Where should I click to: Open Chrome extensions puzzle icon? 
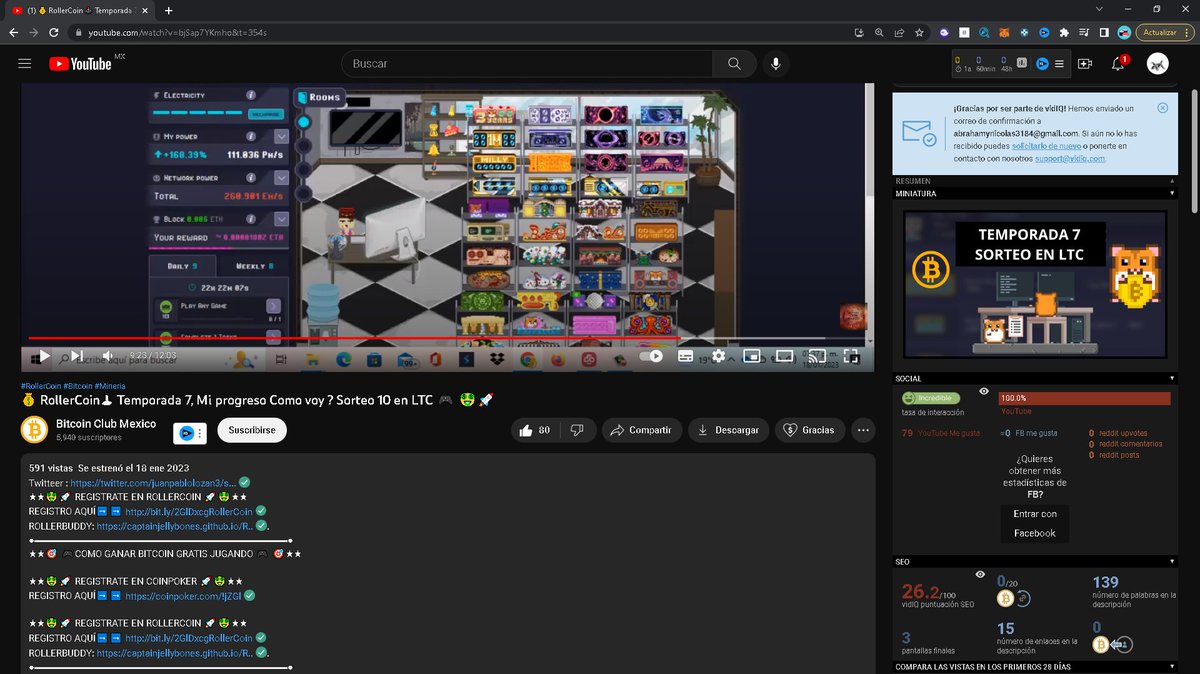pyautogui.click(x=1064, y=32)
